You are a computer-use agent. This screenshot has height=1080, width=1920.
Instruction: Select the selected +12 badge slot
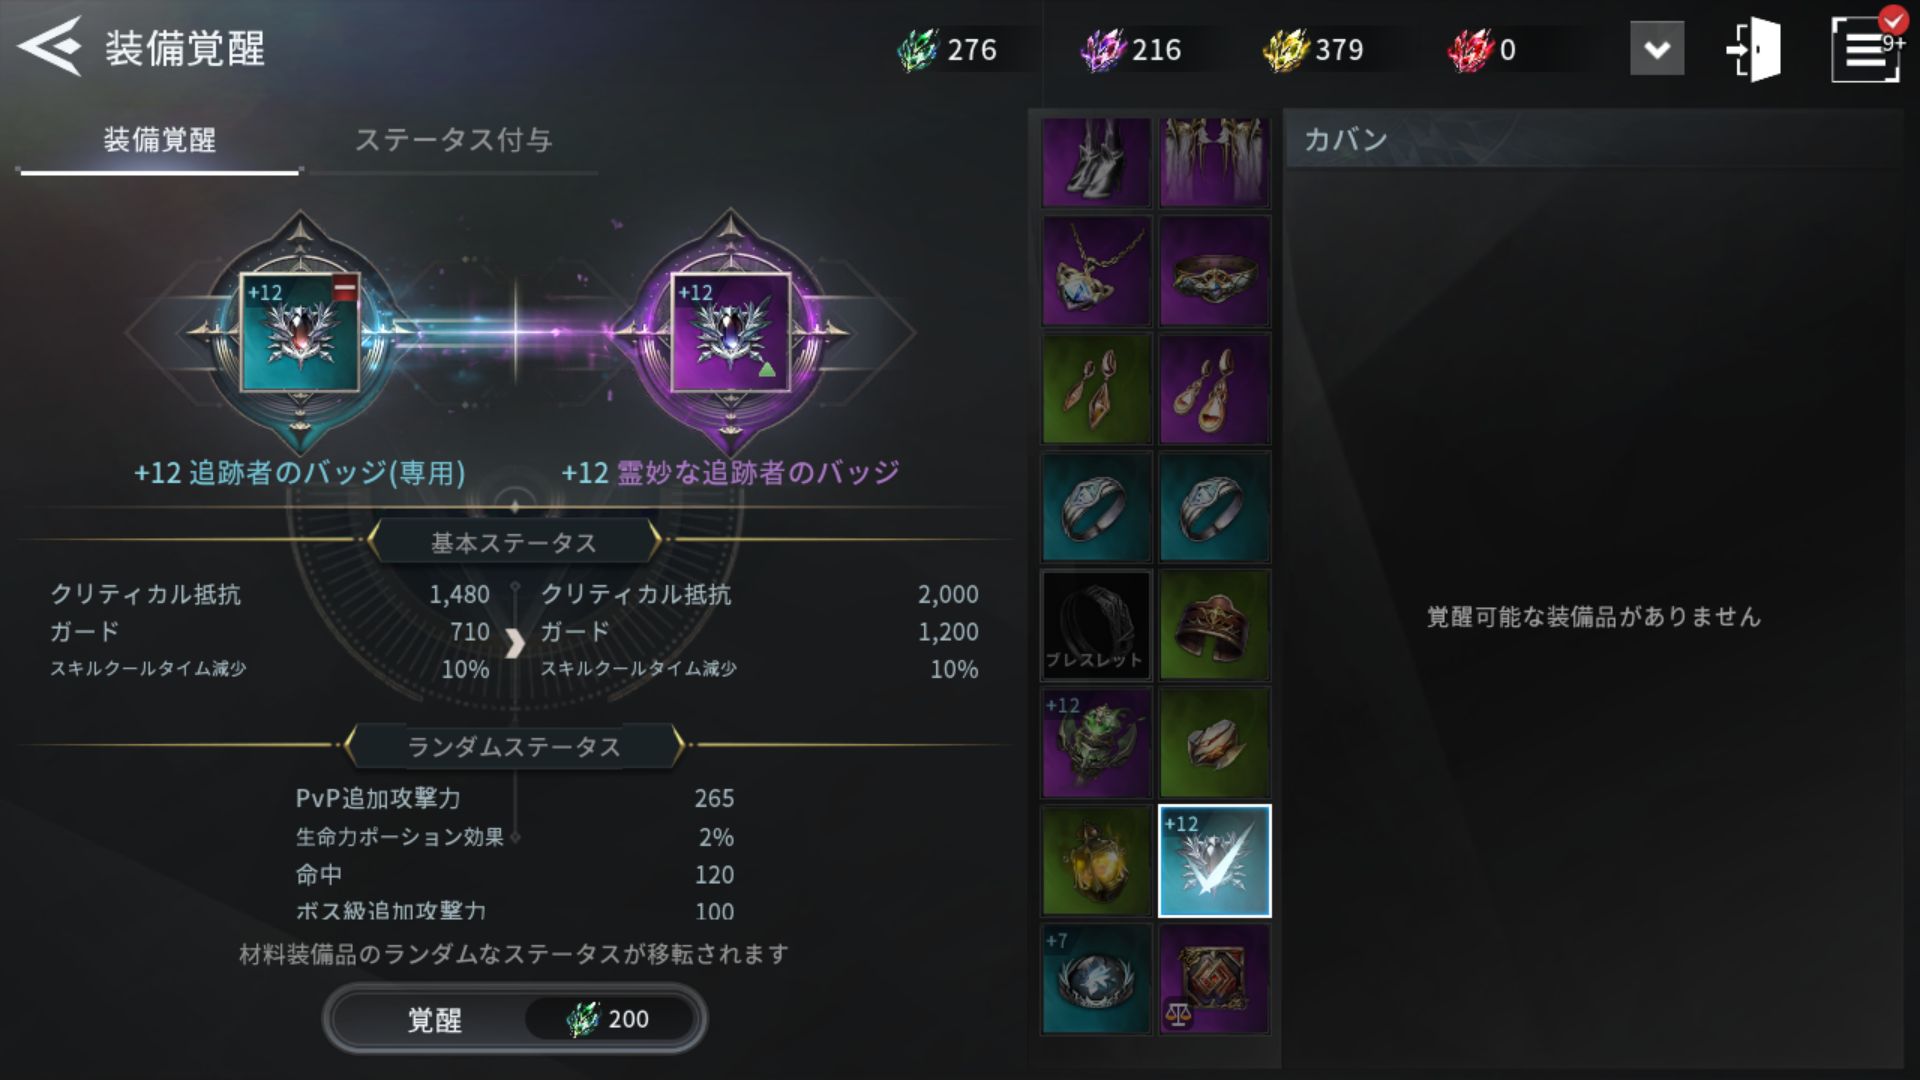tap(1214, 861)
